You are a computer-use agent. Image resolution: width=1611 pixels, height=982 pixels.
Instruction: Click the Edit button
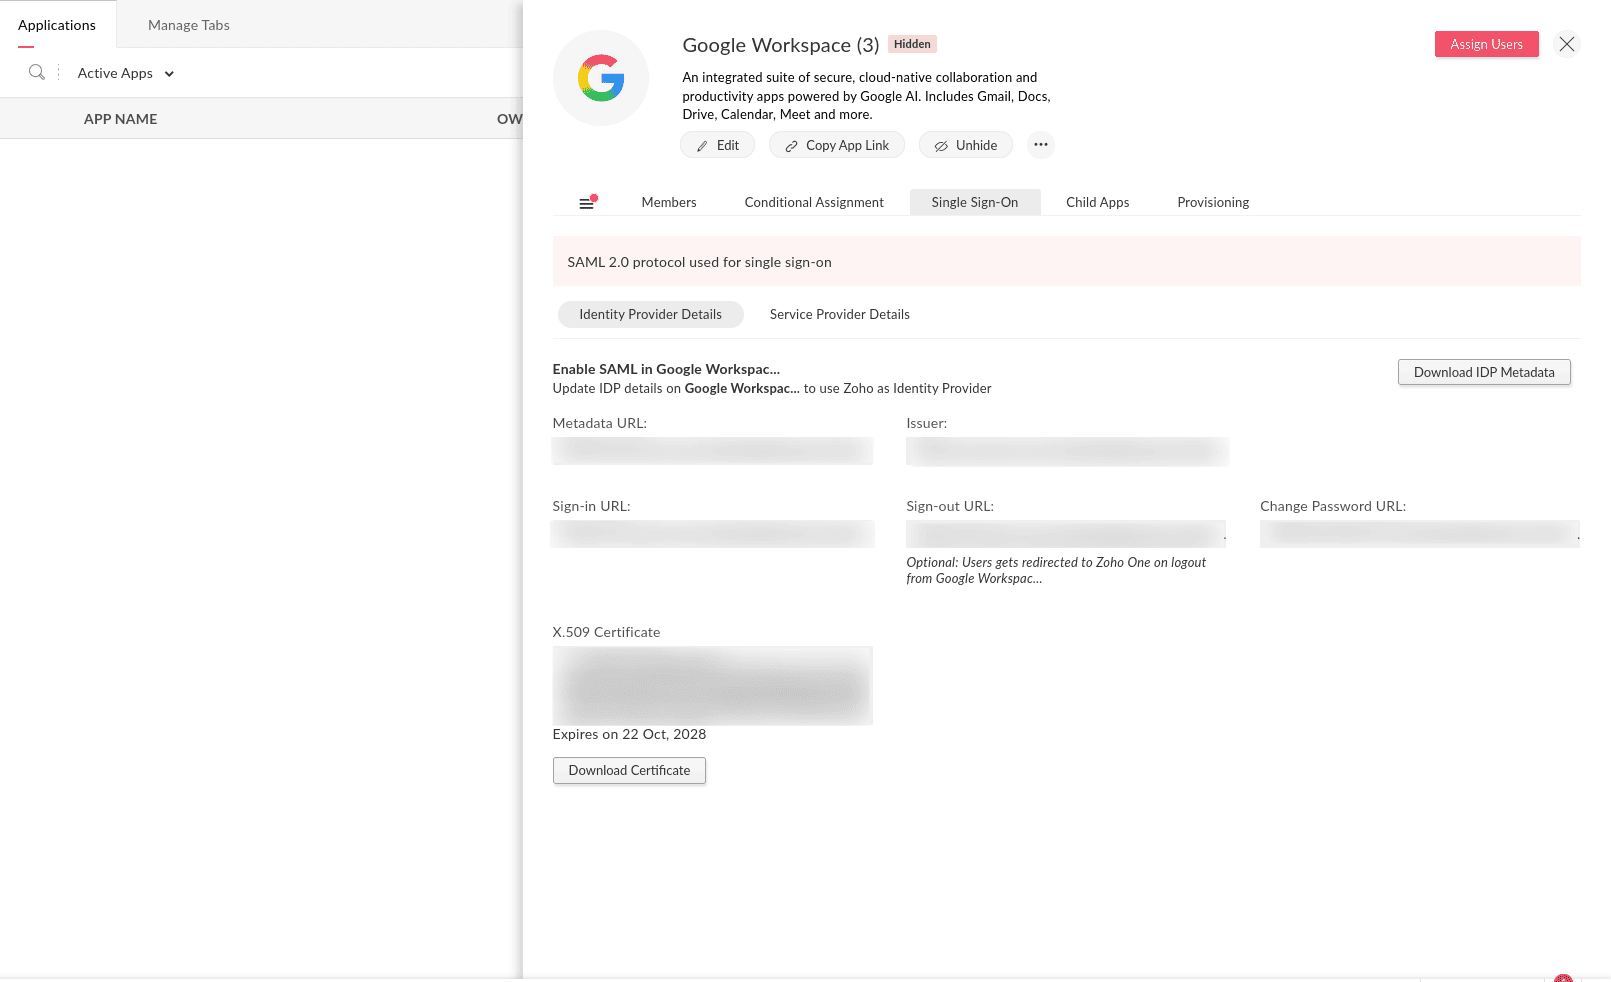pyautogui.click(x=718, y=145)
